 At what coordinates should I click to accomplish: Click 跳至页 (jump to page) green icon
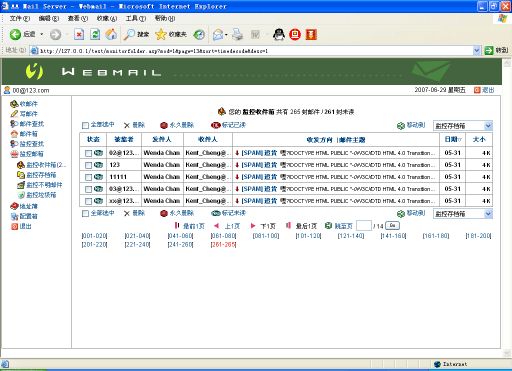pos(328,226)
